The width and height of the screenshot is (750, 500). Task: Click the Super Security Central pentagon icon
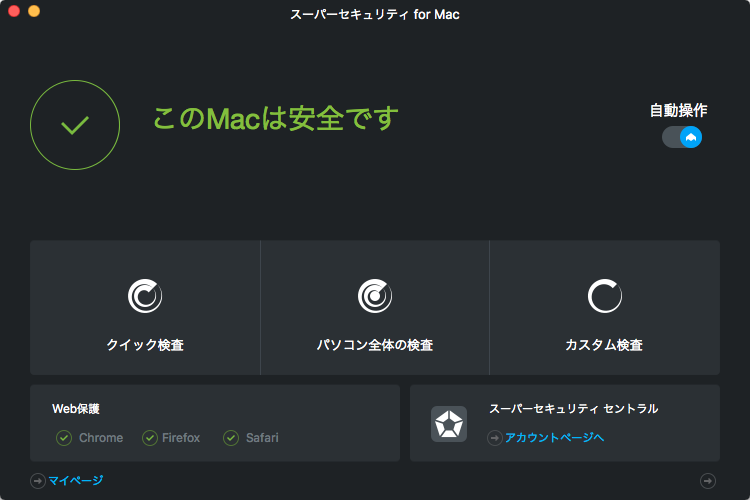point(449,424)
